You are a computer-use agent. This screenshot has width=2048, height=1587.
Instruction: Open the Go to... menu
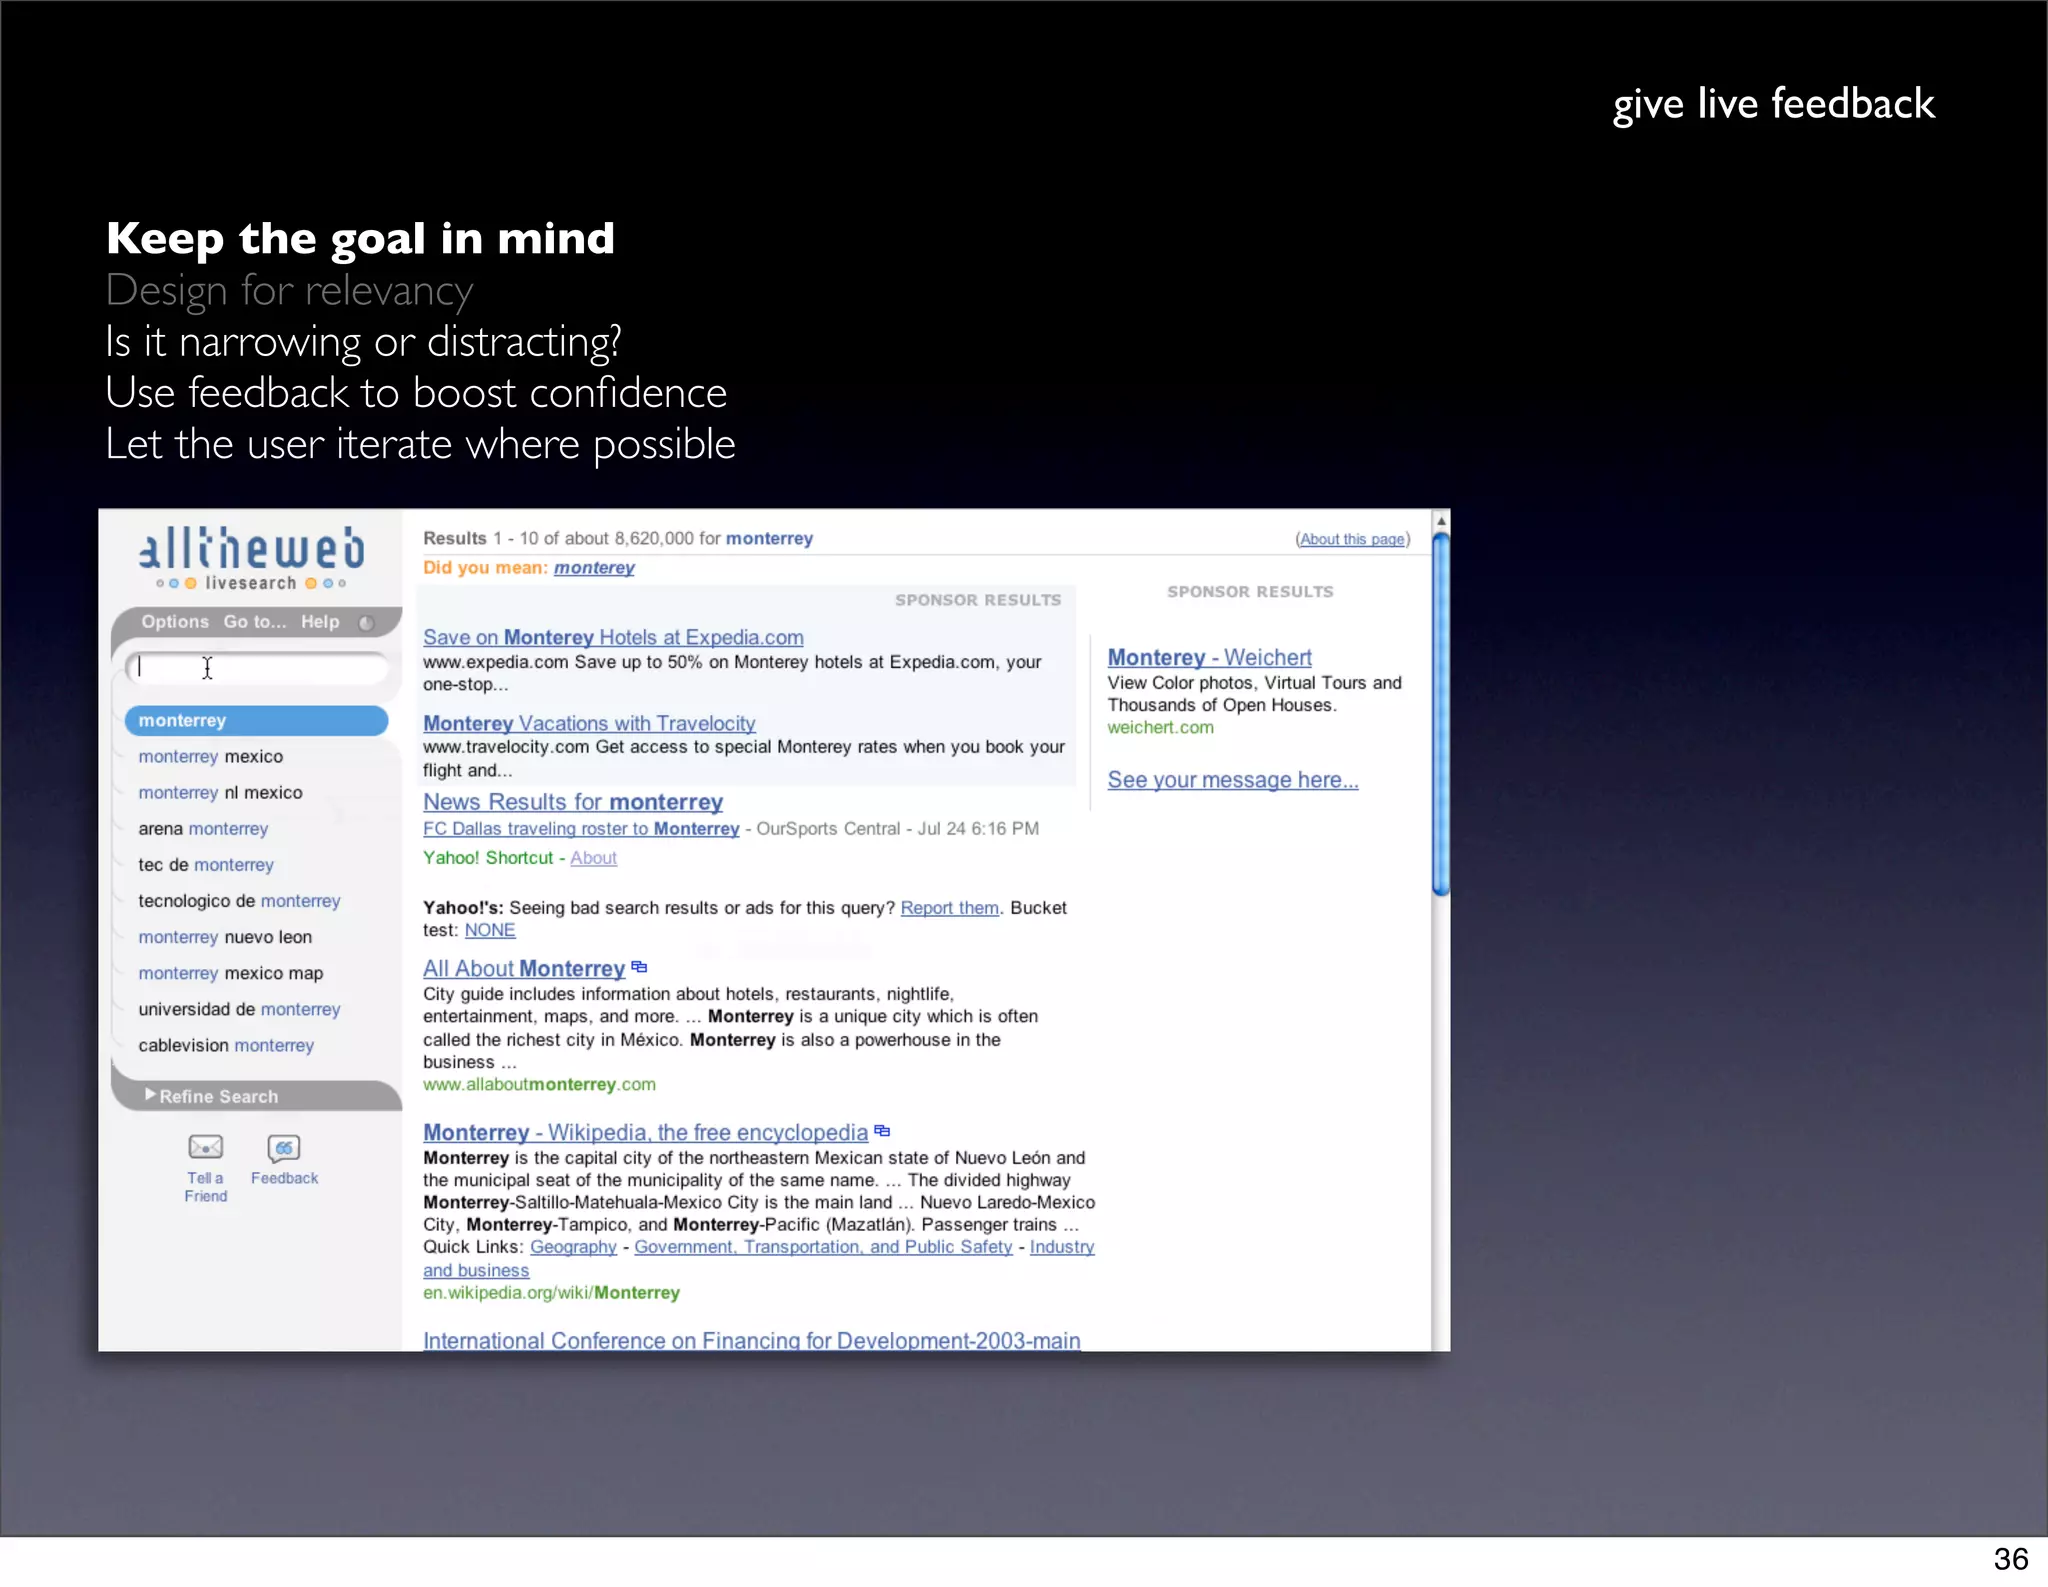click(254, 621)
